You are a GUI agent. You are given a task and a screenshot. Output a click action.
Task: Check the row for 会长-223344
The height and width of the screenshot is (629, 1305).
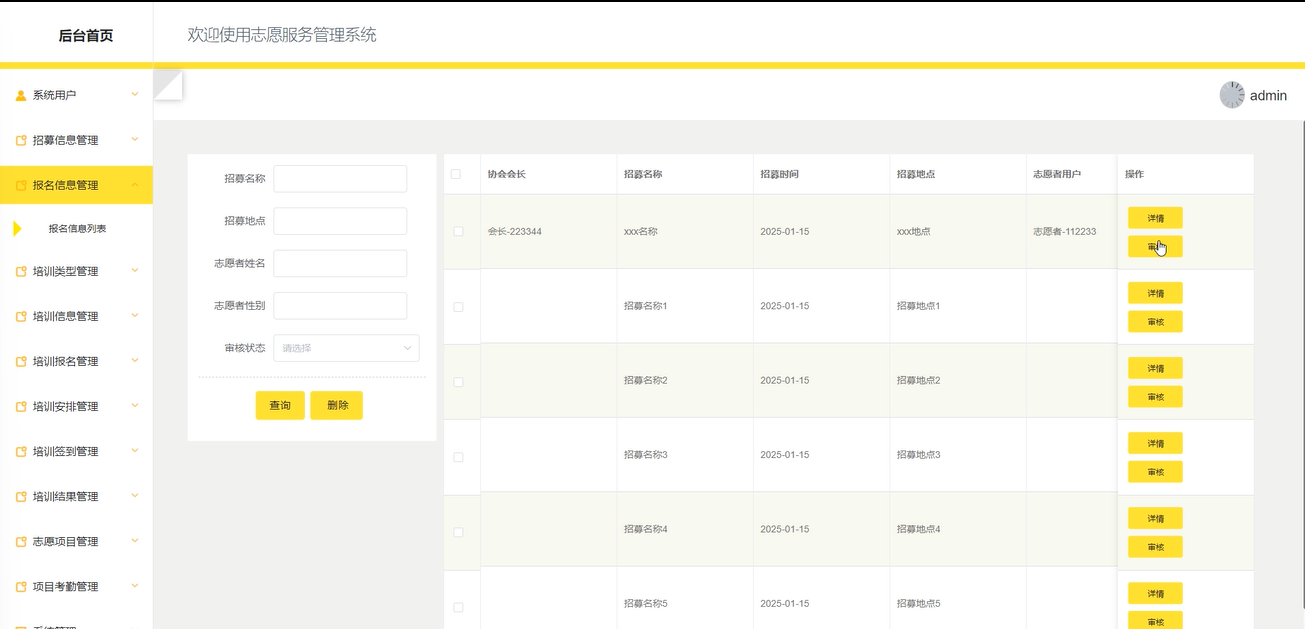click(x=458, y=231)
